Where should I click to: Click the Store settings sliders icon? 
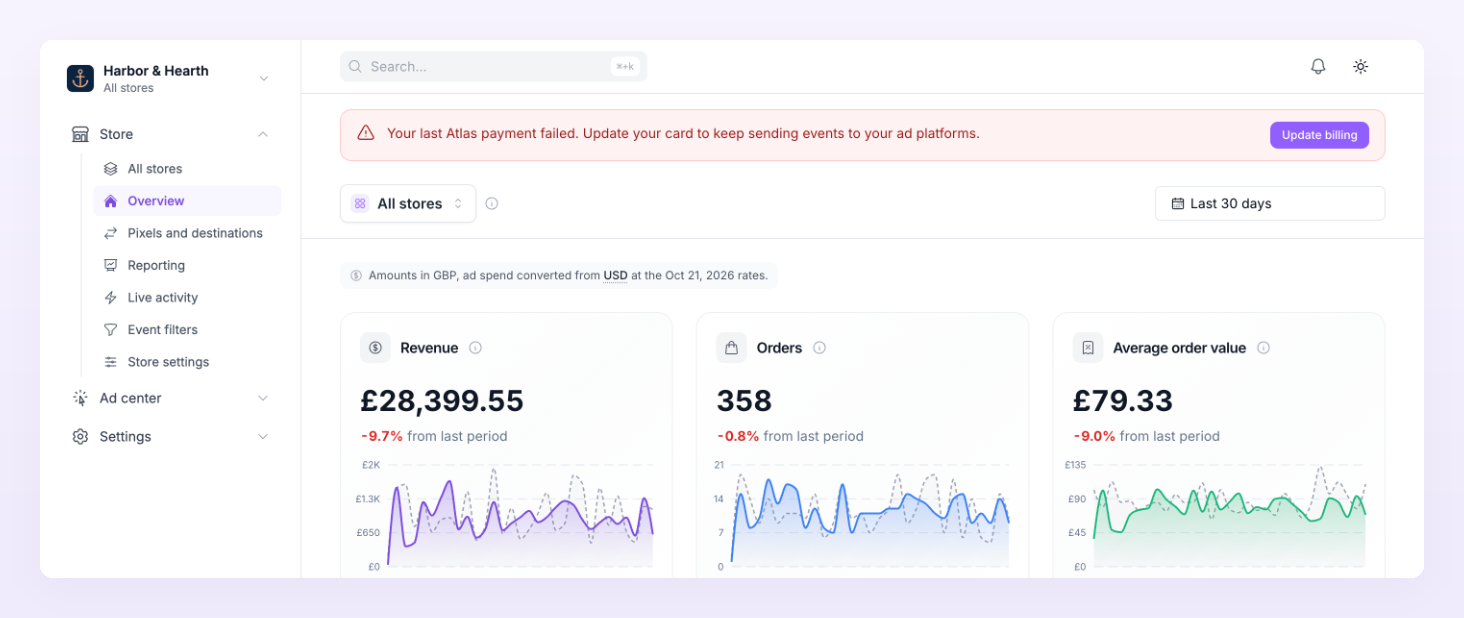[x=111, y=362]
